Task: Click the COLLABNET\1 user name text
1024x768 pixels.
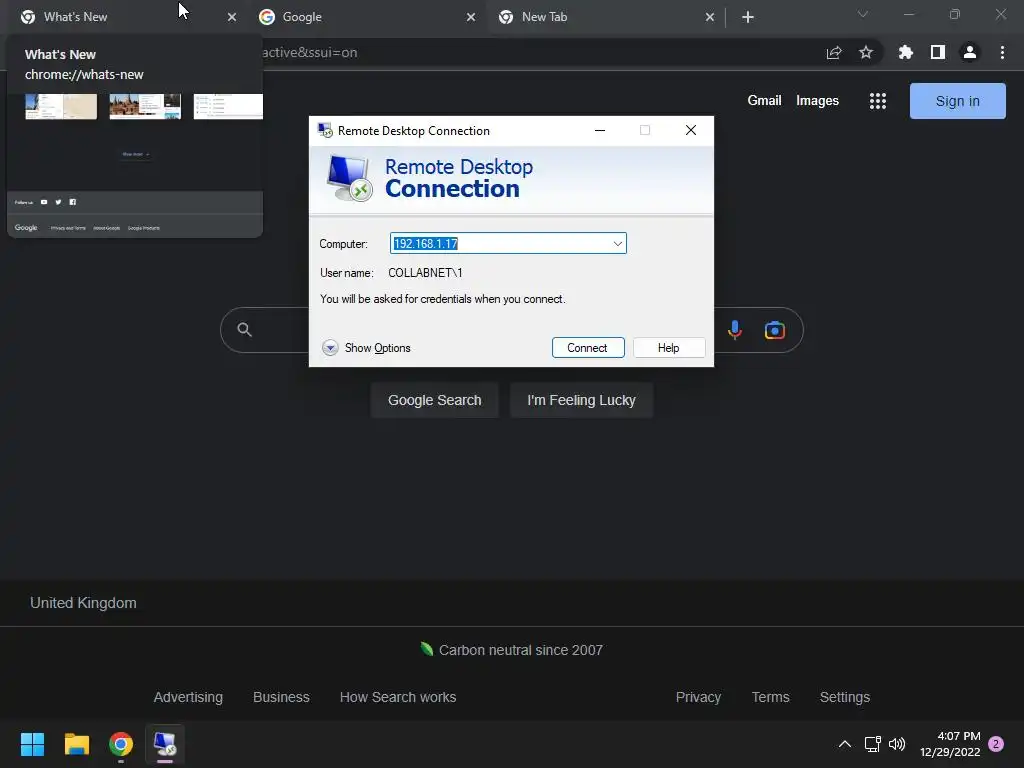Action: 425,273
